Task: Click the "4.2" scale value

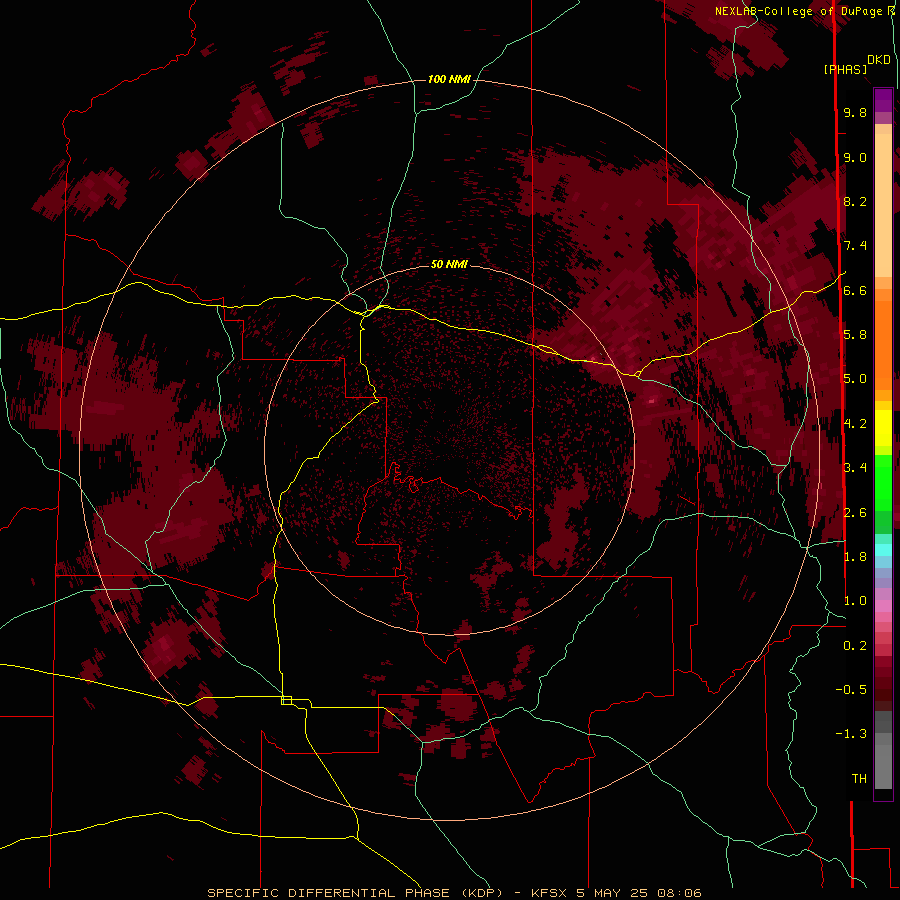Action: pyautogui.click(x=855, y=424)
